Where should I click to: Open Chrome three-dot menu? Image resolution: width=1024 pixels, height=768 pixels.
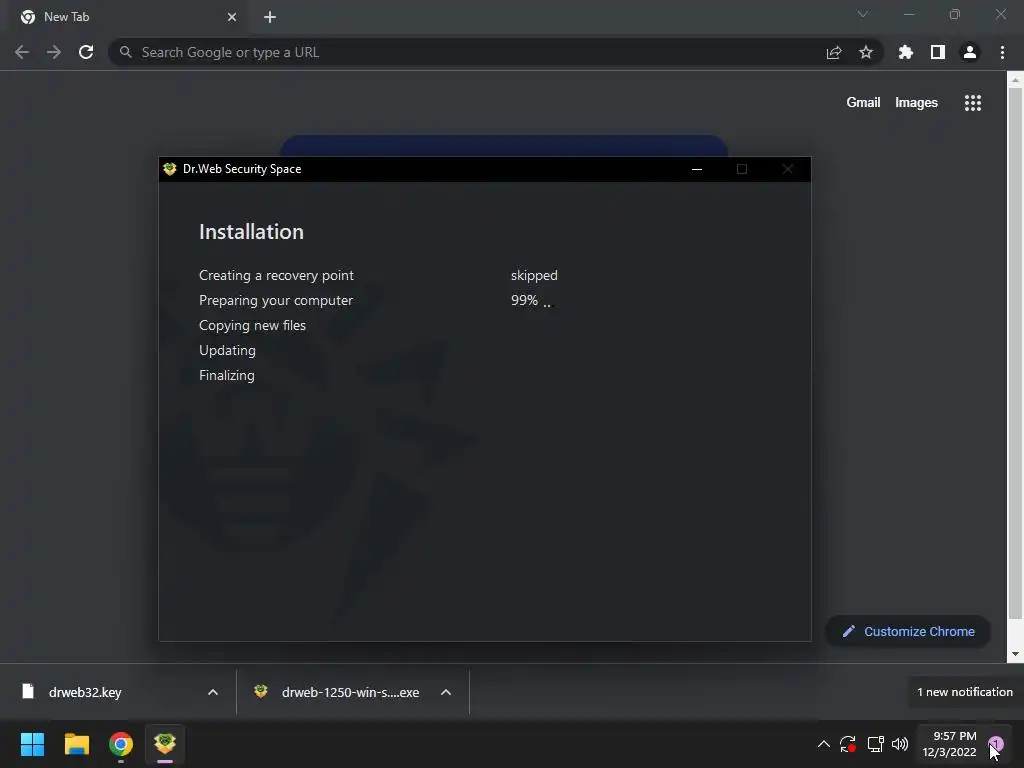(1002, 52)
